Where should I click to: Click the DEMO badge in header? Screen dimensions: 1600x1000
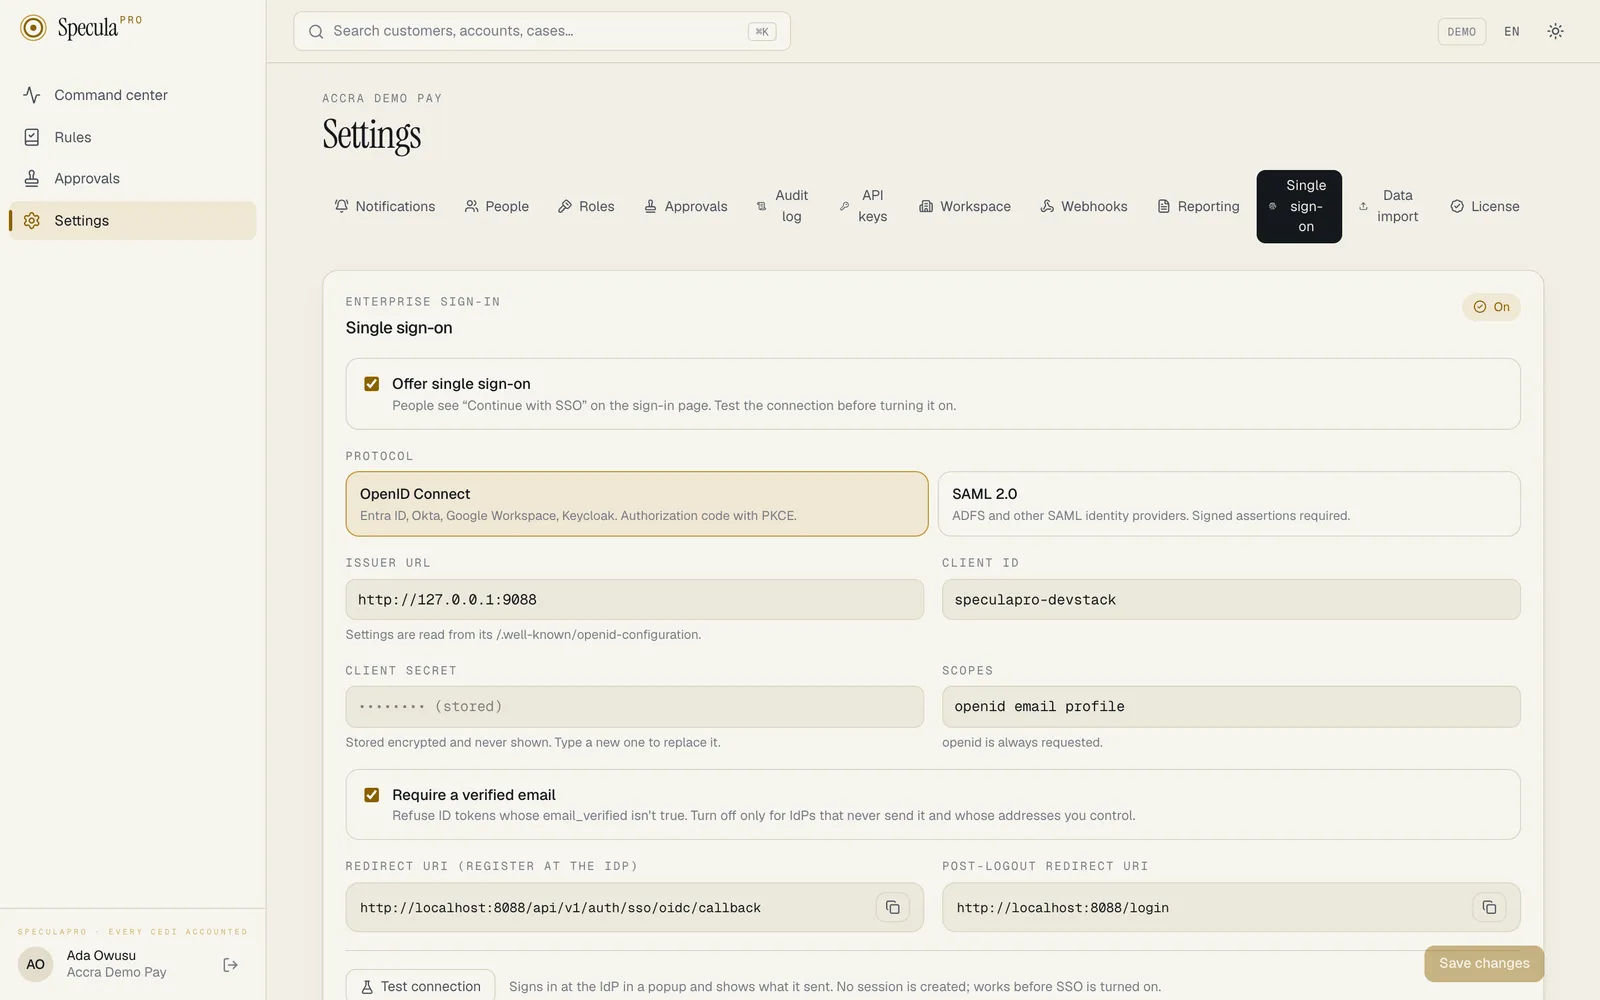1462,31
